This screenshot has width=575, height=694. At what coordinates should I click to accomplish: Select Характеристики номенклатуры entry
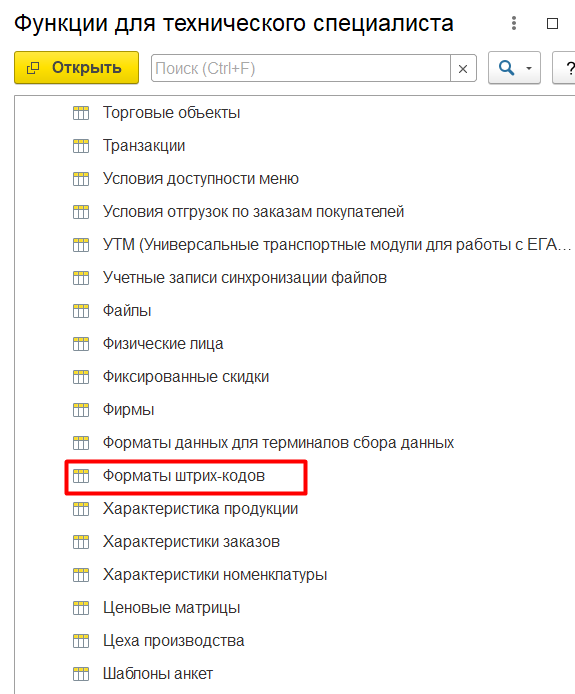[215, 575]
